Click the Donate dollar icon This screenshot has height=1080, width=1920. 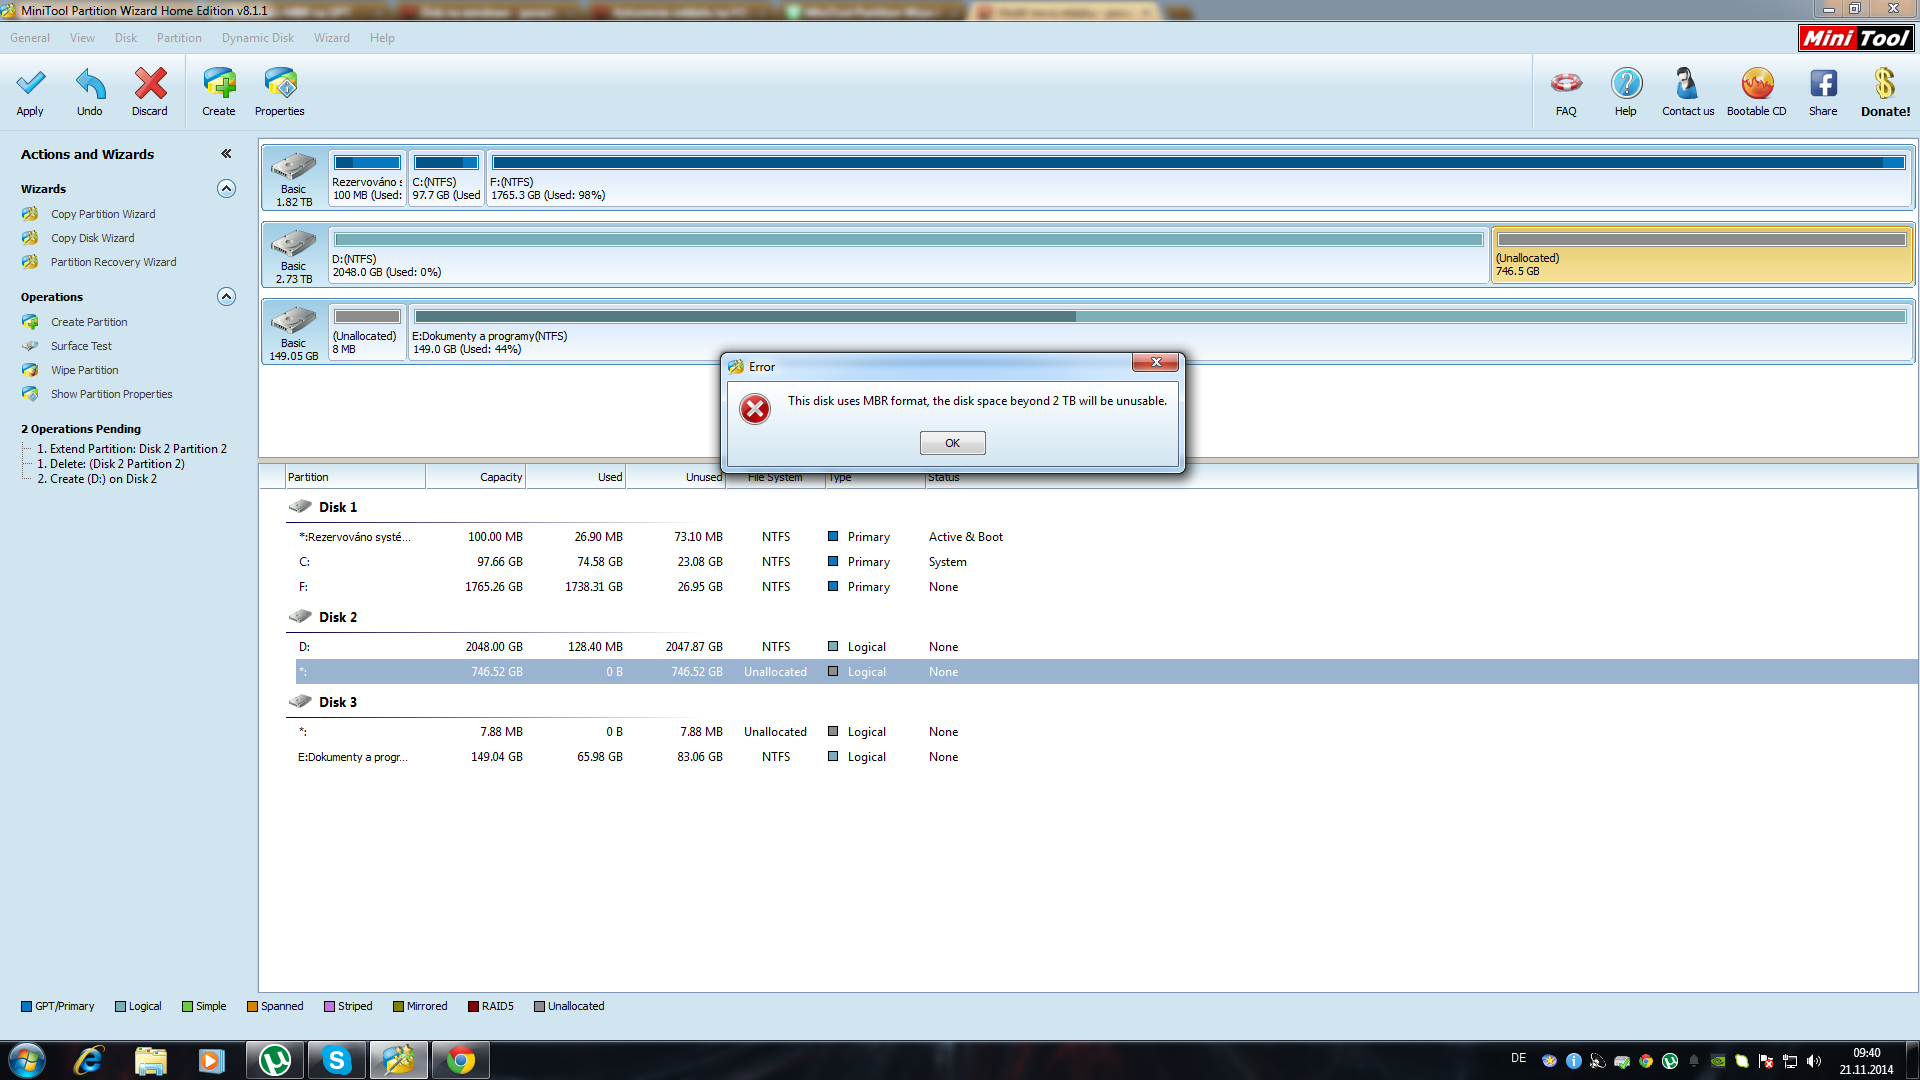click(1885, 84)
